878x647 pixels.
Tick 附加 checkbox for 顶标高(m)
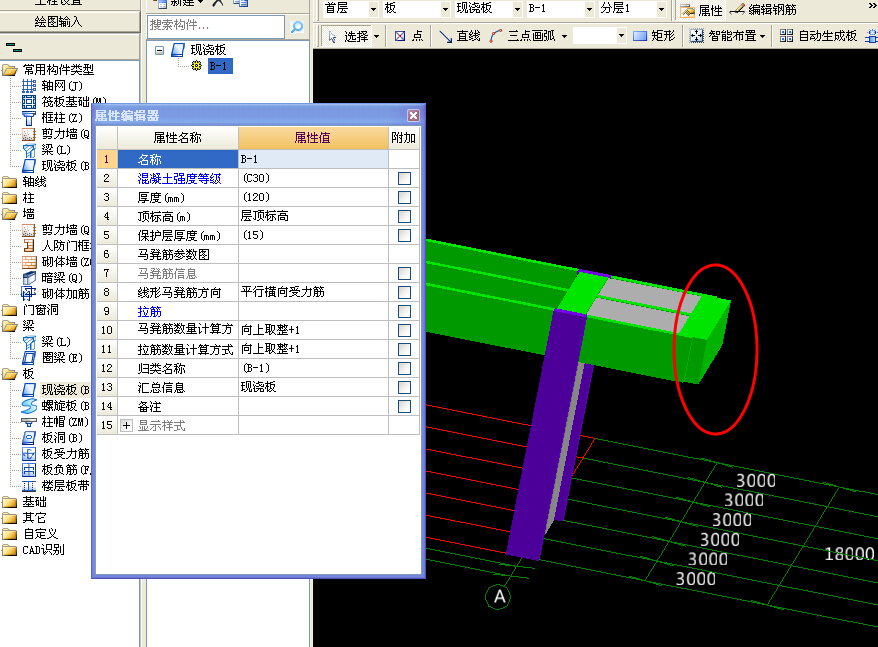[x=404, y=216]
